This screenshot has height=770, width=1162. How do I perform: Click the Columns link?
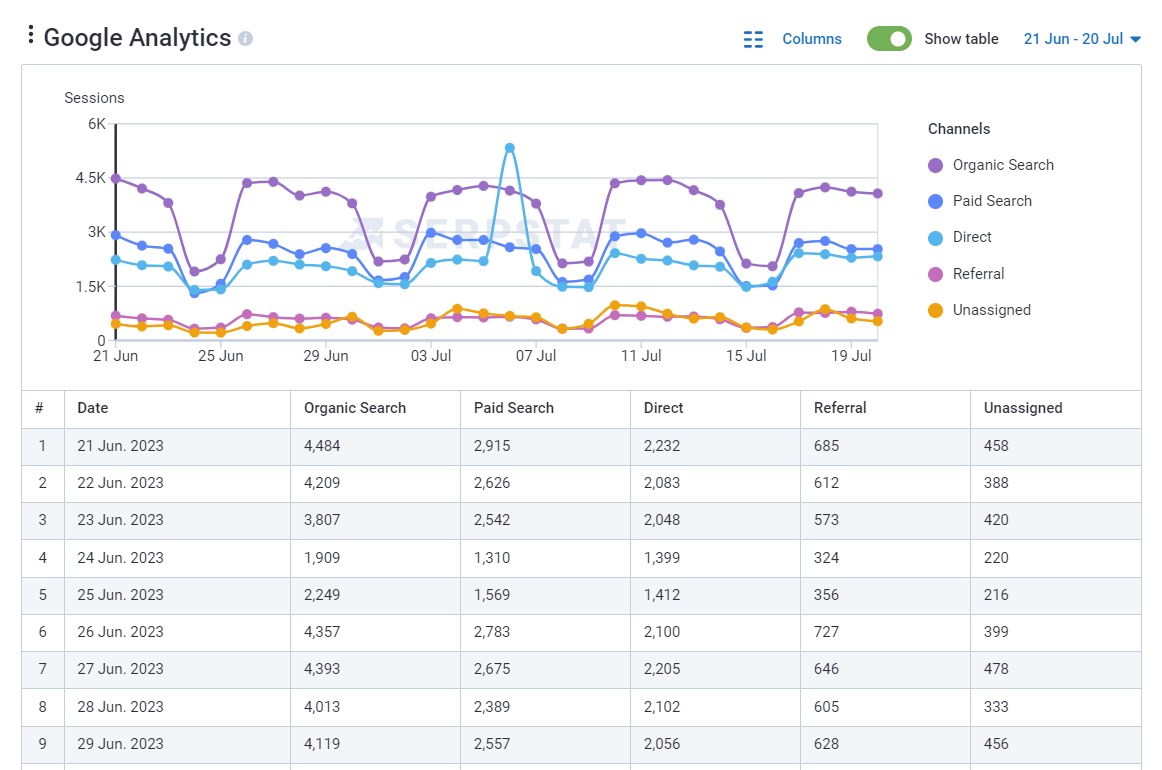point(812,38)
